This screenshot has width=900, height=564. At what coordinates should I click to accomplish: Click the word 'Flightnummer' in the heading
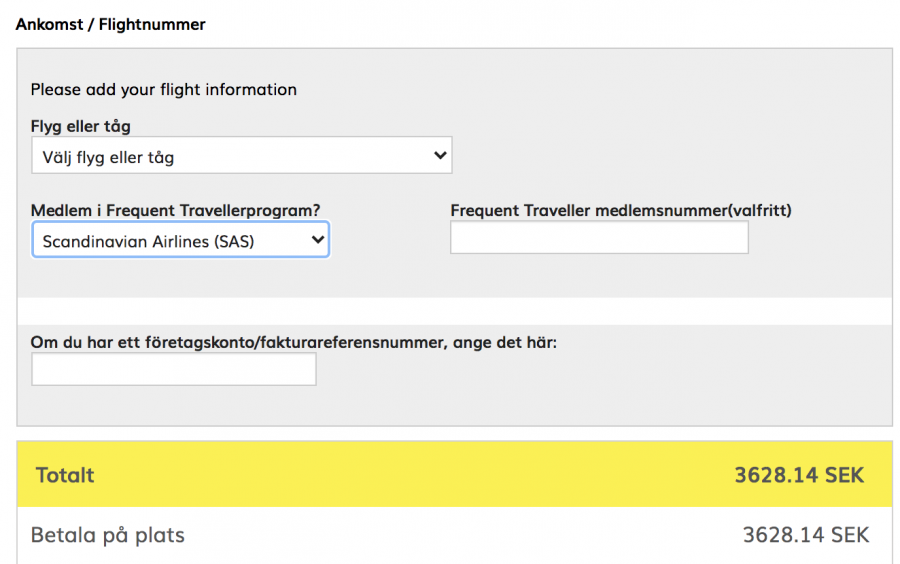152,24
